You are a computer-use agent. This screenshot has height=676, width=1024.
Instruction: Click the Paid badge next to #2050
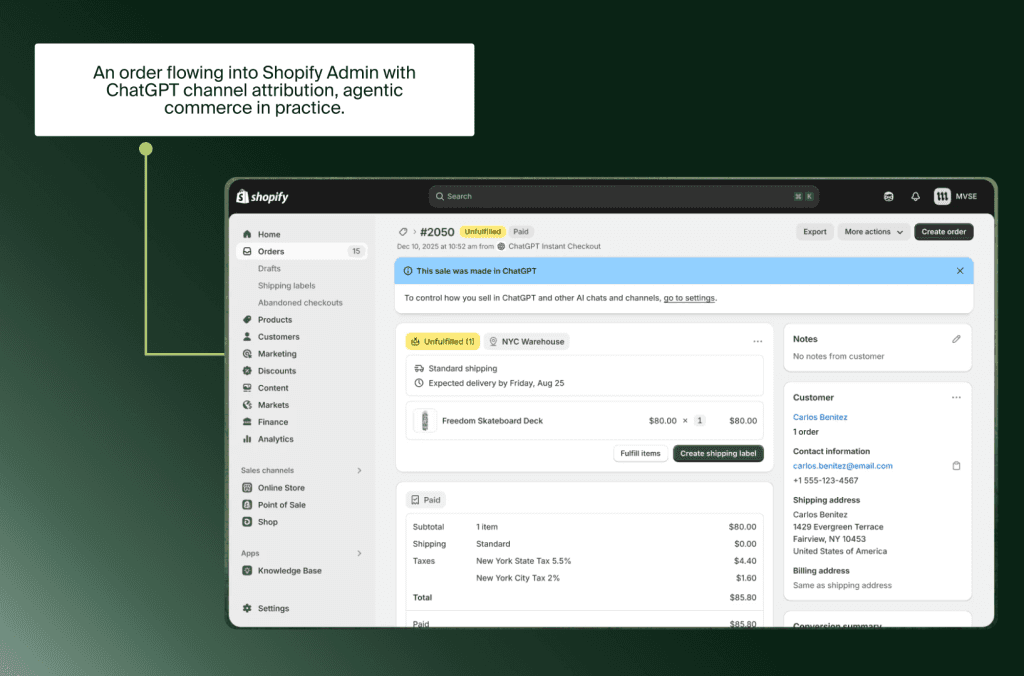(520, 232)
